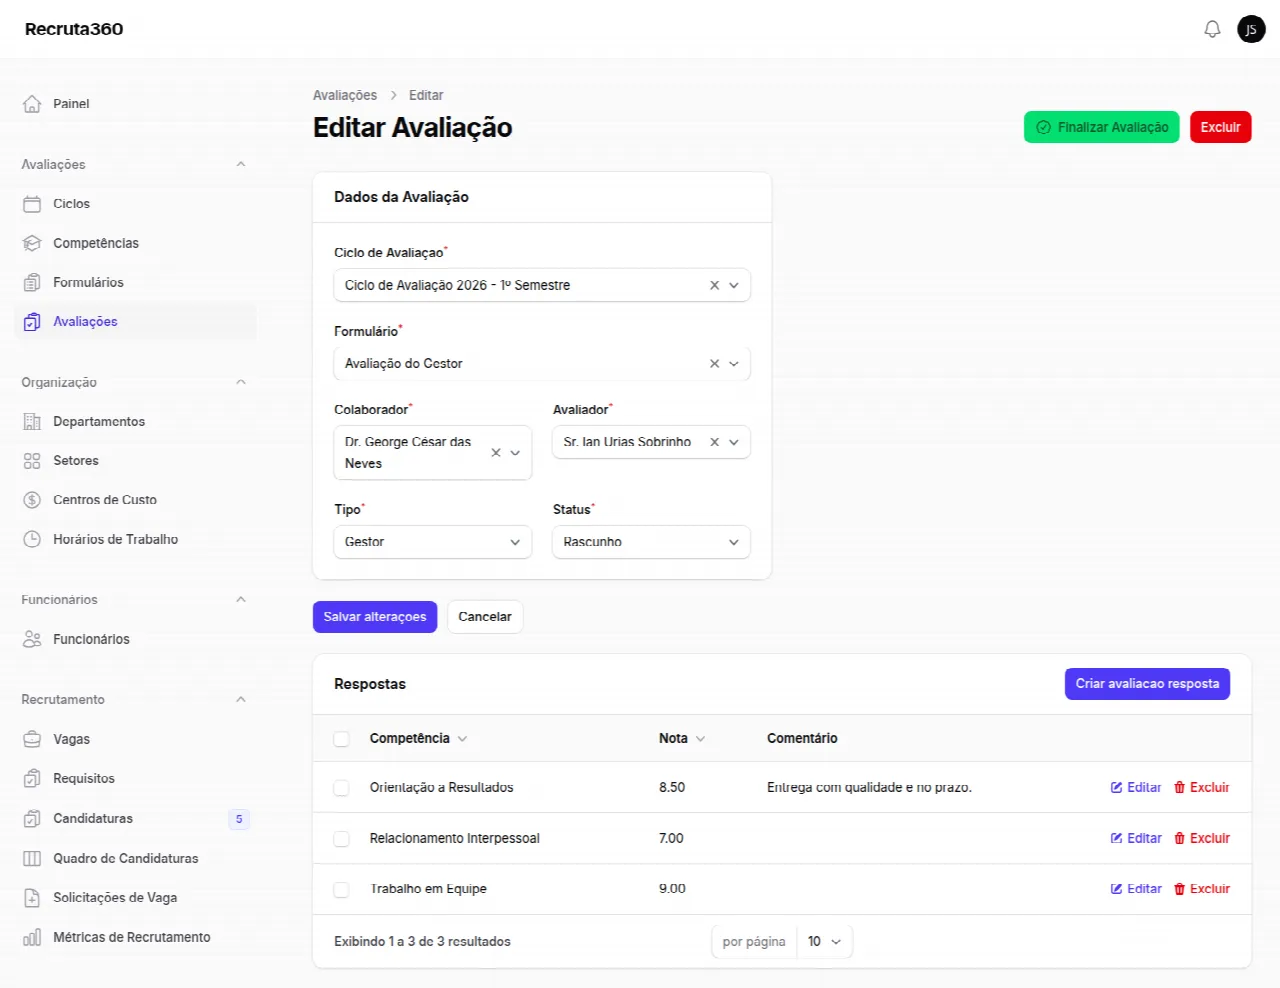
Task: Open the Status dropdown showing Rascunho
Action: (x=651, y=542)
